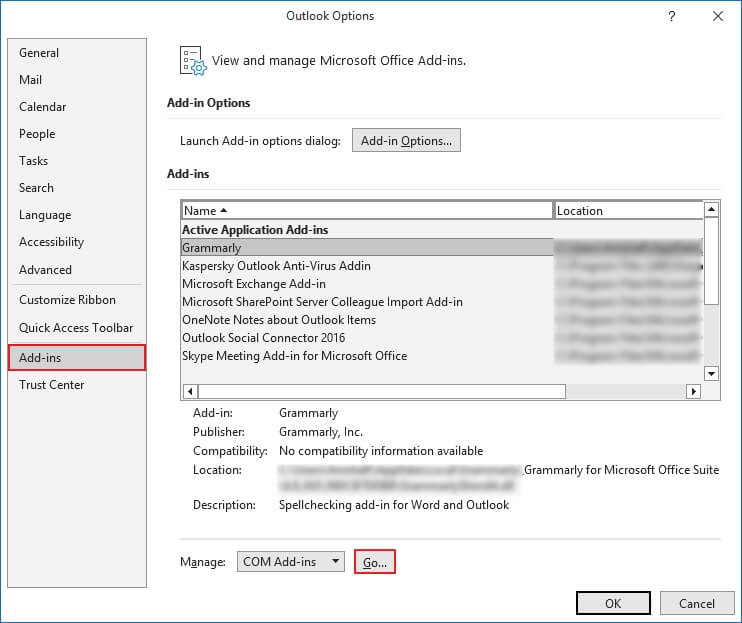The width and height of the screenshot is (742, 623).
Task: Click the add-in list scroll down arrow
Action: (x=711, y=374)
